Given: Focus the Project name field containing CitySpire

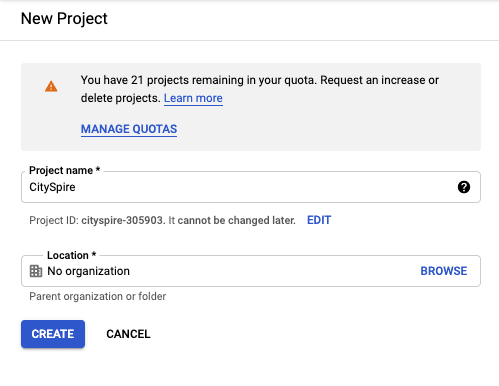Looking at the screenshot, I should pos(251,187).
